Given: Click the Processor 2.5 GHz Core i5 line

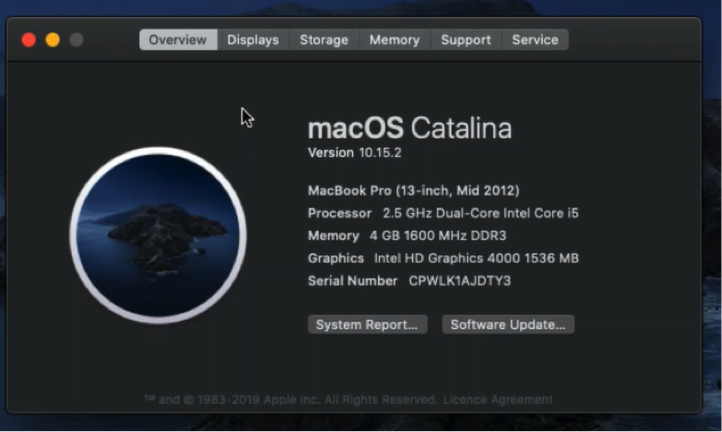Looking at the screenshot, I should (x=443, y=213).
